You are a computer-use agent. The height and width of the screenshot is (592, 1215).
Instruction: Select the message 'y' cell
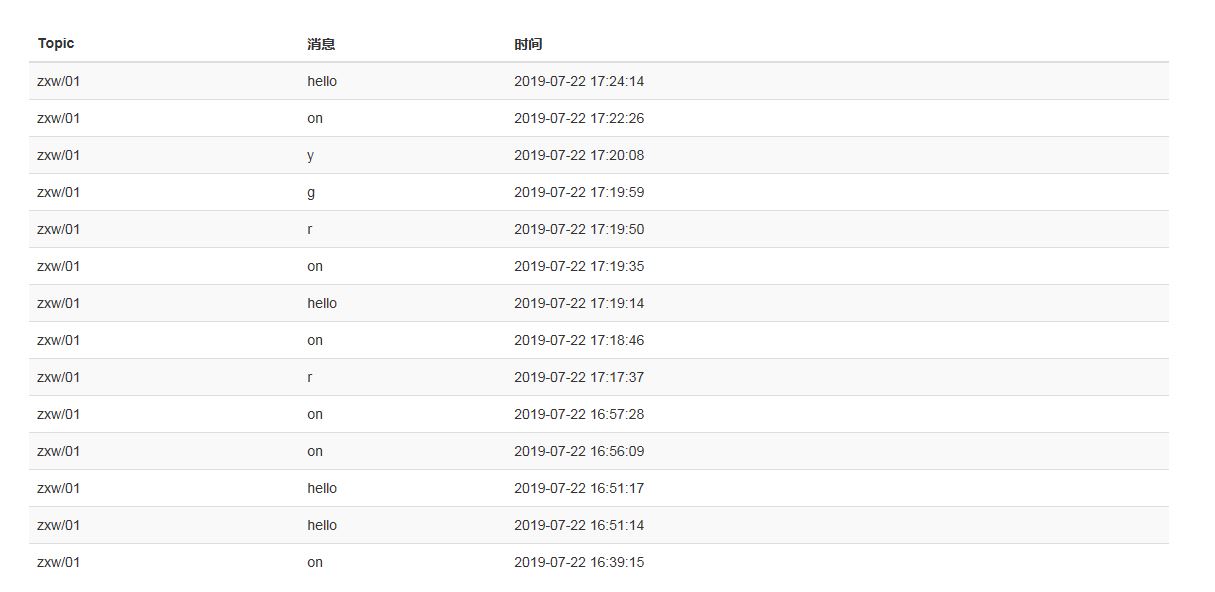pyautogui.click(x=311, y=155)
